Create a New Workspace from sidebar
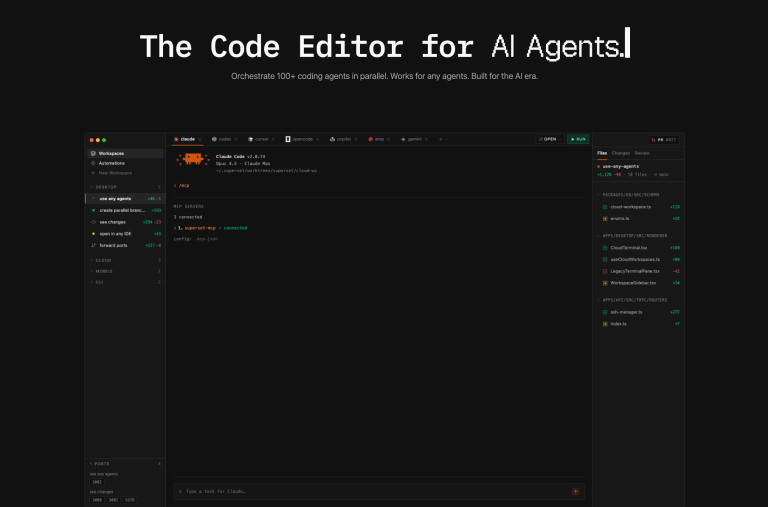 pos(125,173)
